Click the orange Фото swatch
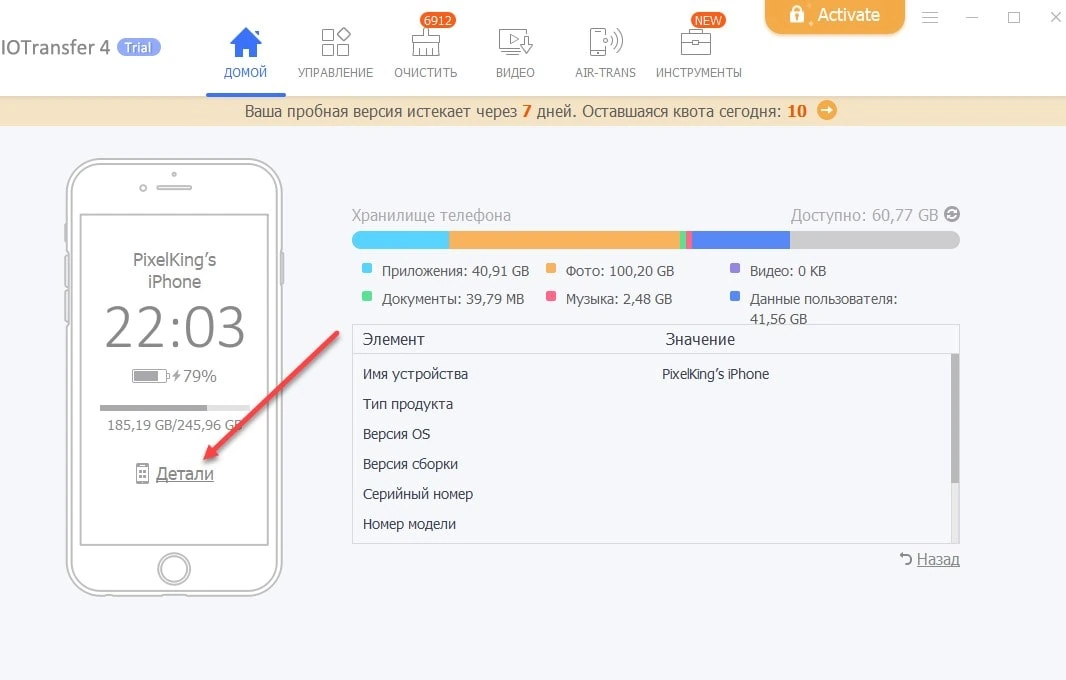1066x680 pixels. [x=551, y=268]
